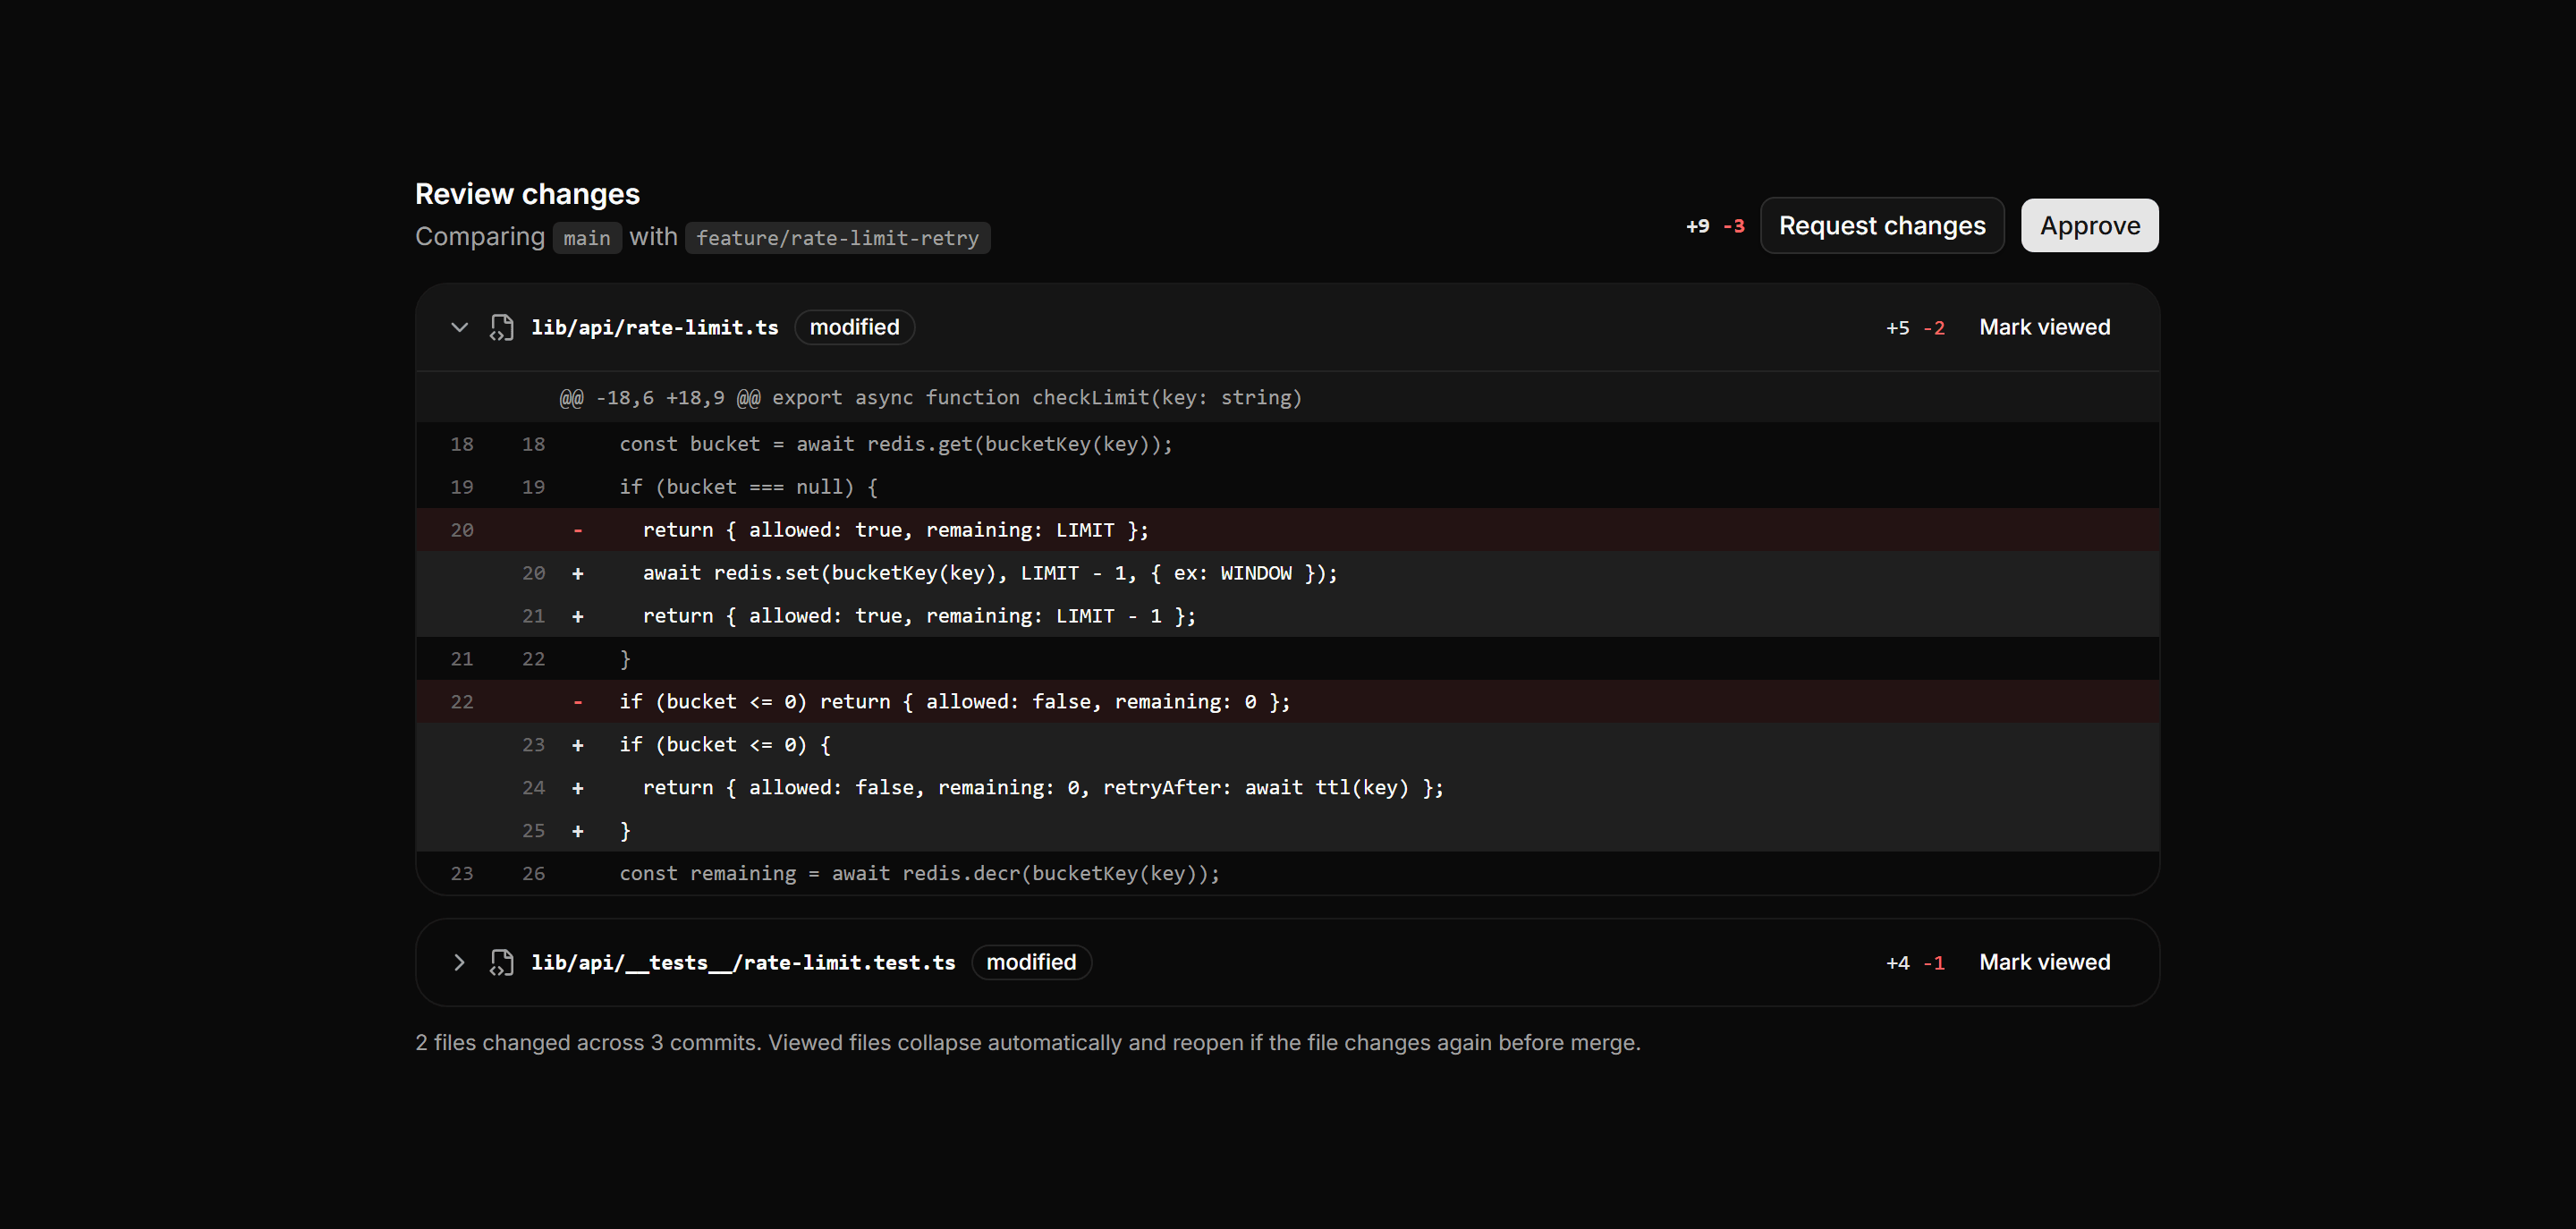Collapse the lib/api/rate-limit.ts file diff

pyautogui.click(x=459, y=327)
